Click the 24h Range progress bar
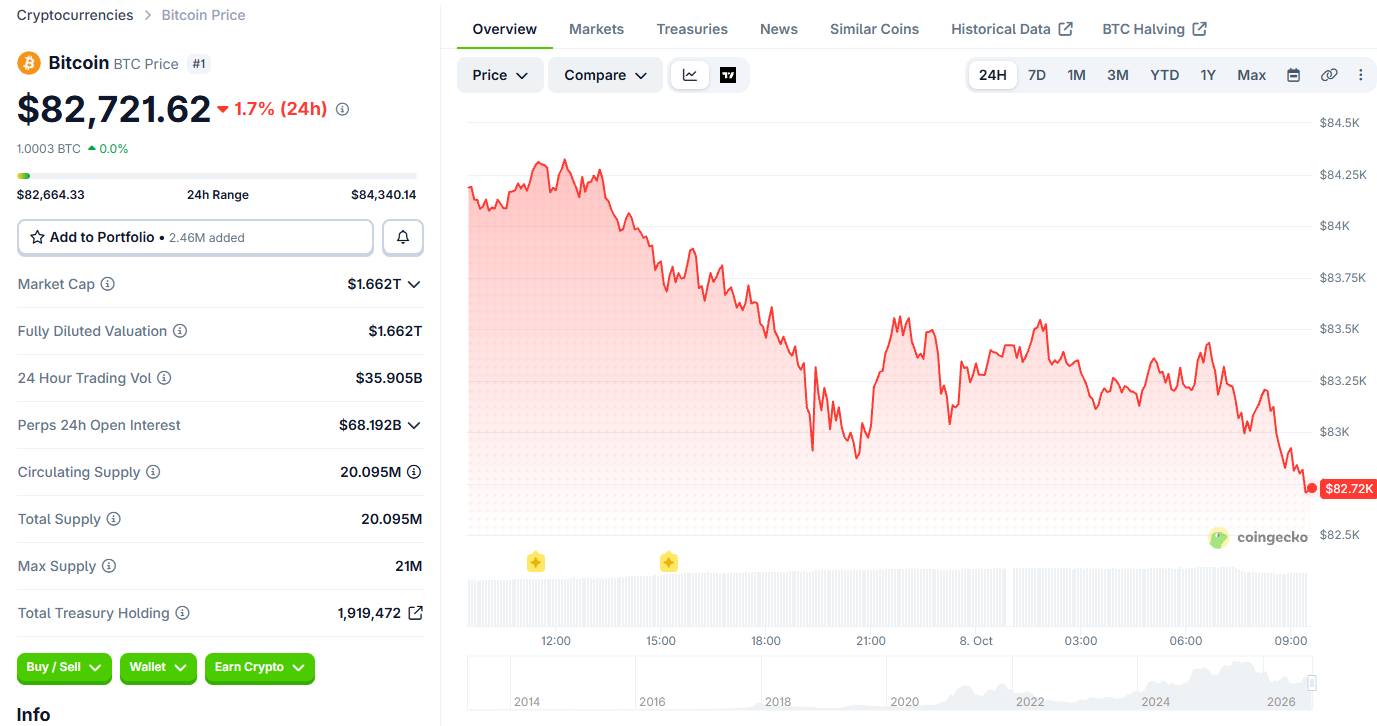Image resolution: width=1377 pixels, height=726 pixels. [x=217, y=176]
